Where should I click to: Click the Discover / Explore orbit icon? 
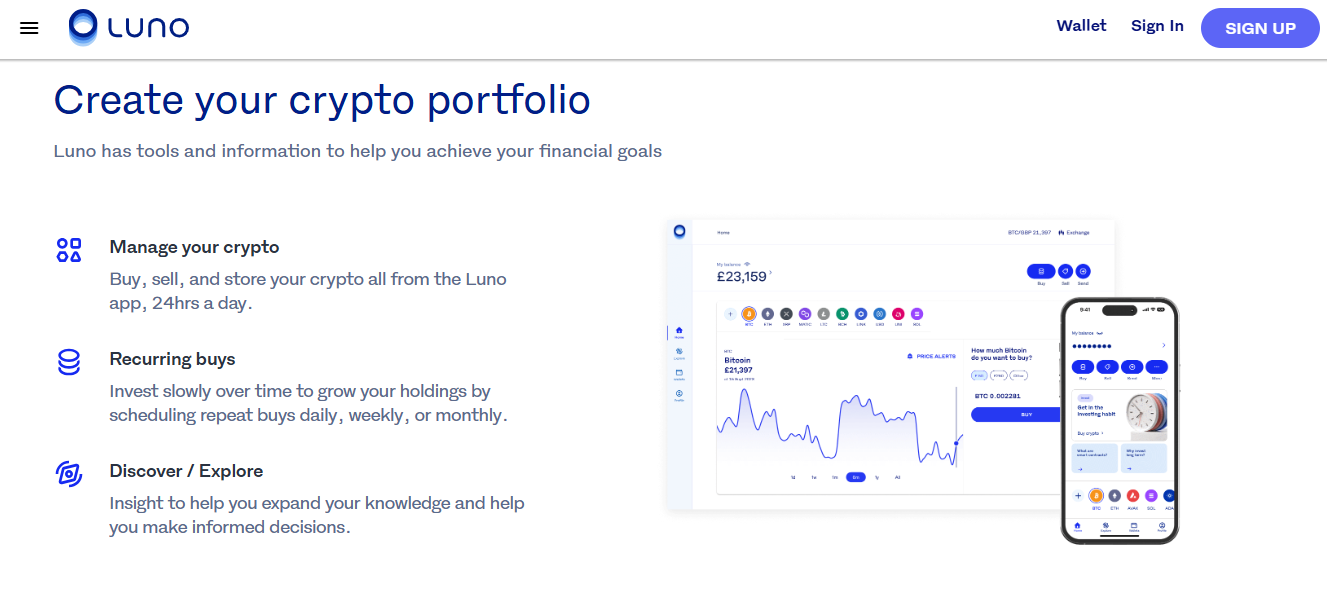click(x=69, y=473)
